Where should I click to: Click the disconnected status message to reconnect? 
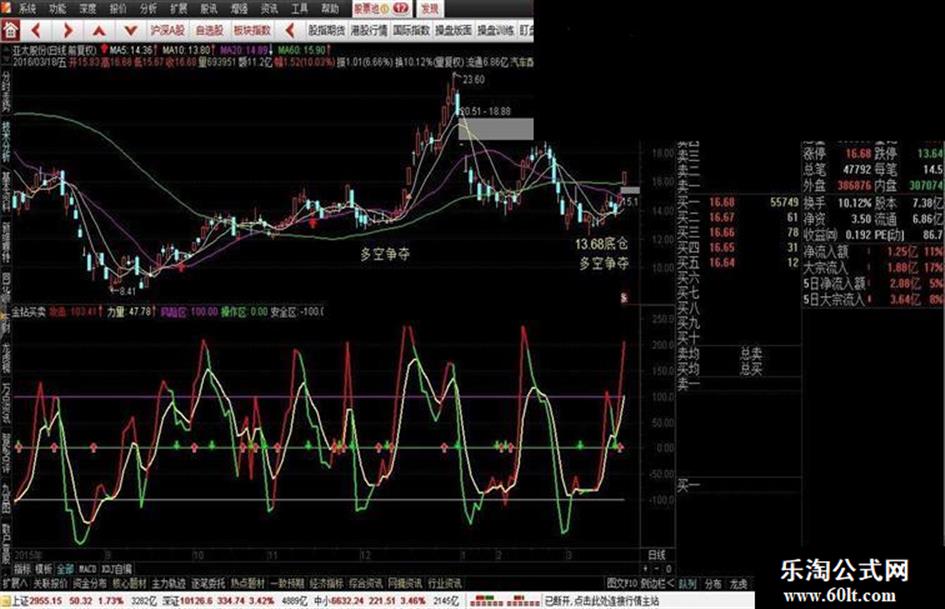pos(601,601)
